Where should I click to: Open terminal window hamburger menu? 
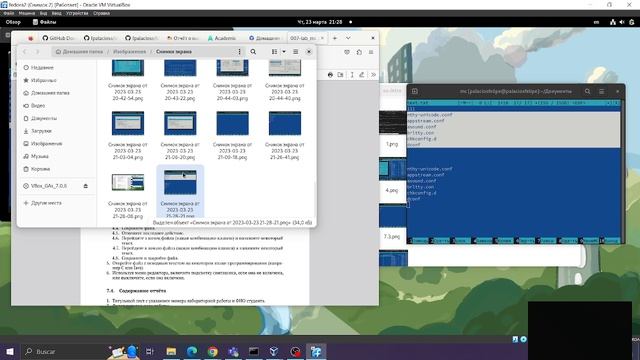[602, 91]
